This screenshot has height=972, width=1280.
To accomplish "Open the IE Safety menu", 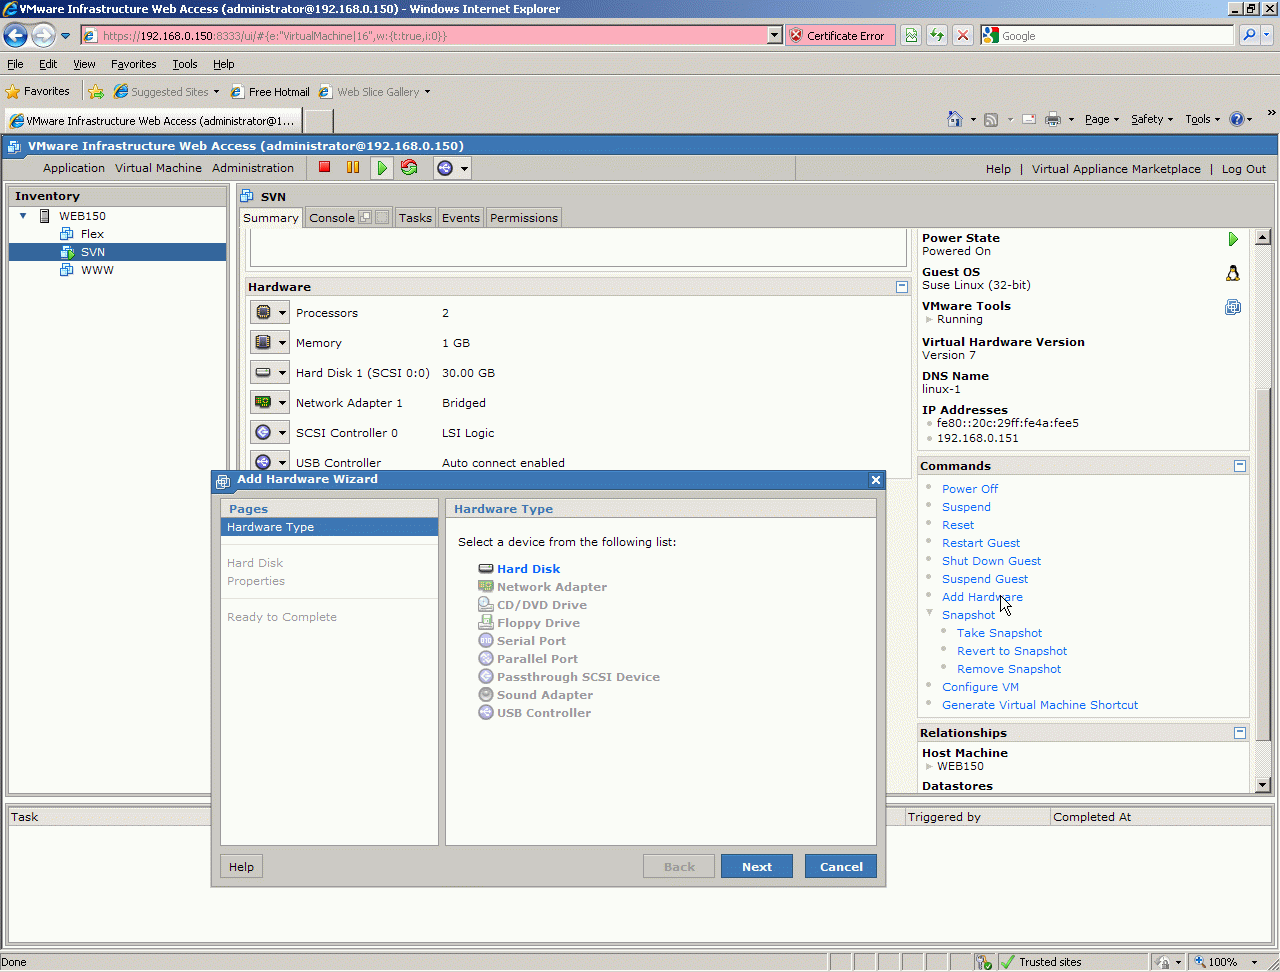I will [x=1152, y=119].
